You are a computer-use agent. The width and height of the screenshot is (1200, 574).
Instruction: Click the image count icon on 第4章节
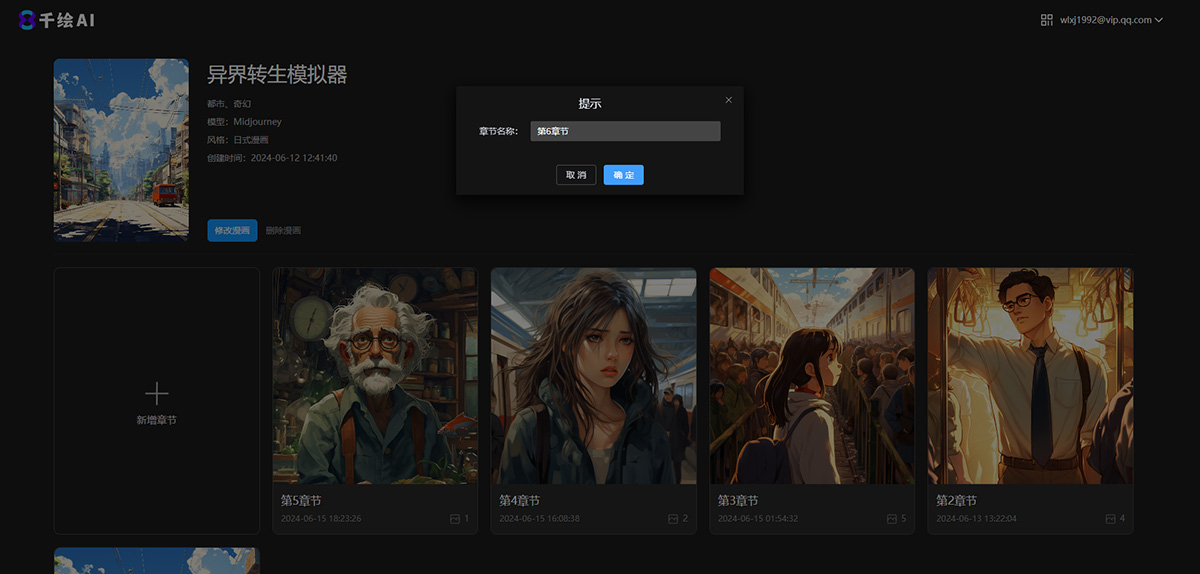point(673,519)
